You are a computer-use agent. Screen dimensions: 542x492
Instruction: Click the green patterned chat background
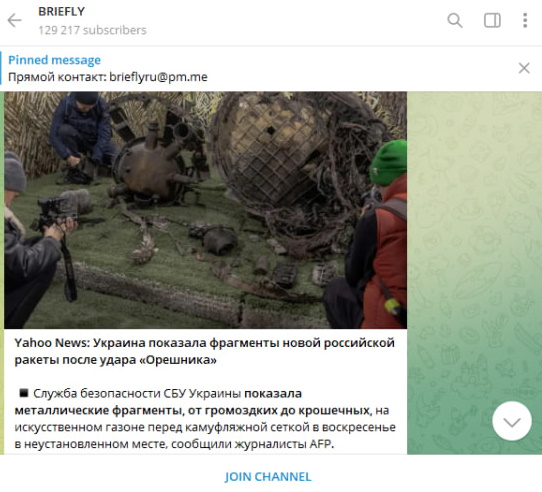tap(474, 242)
